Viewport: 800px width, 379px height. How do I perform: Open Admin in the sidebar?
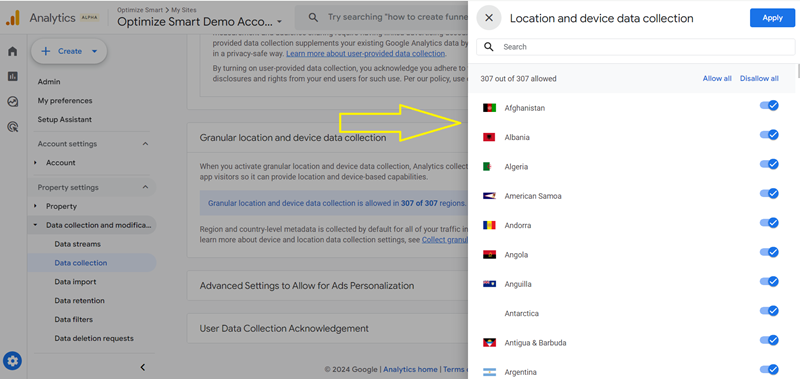pos(49,82)
